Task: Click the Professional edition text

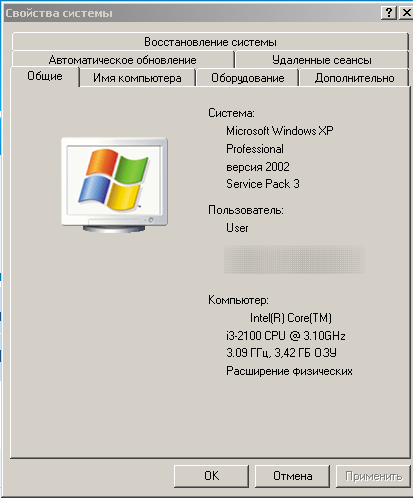Action: [255, 149]
